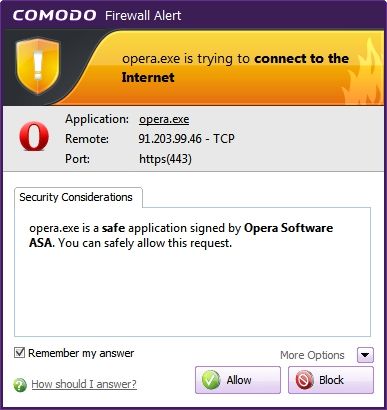Click the red Opera logo icon
387x410 pixels.
coord(34,136)
